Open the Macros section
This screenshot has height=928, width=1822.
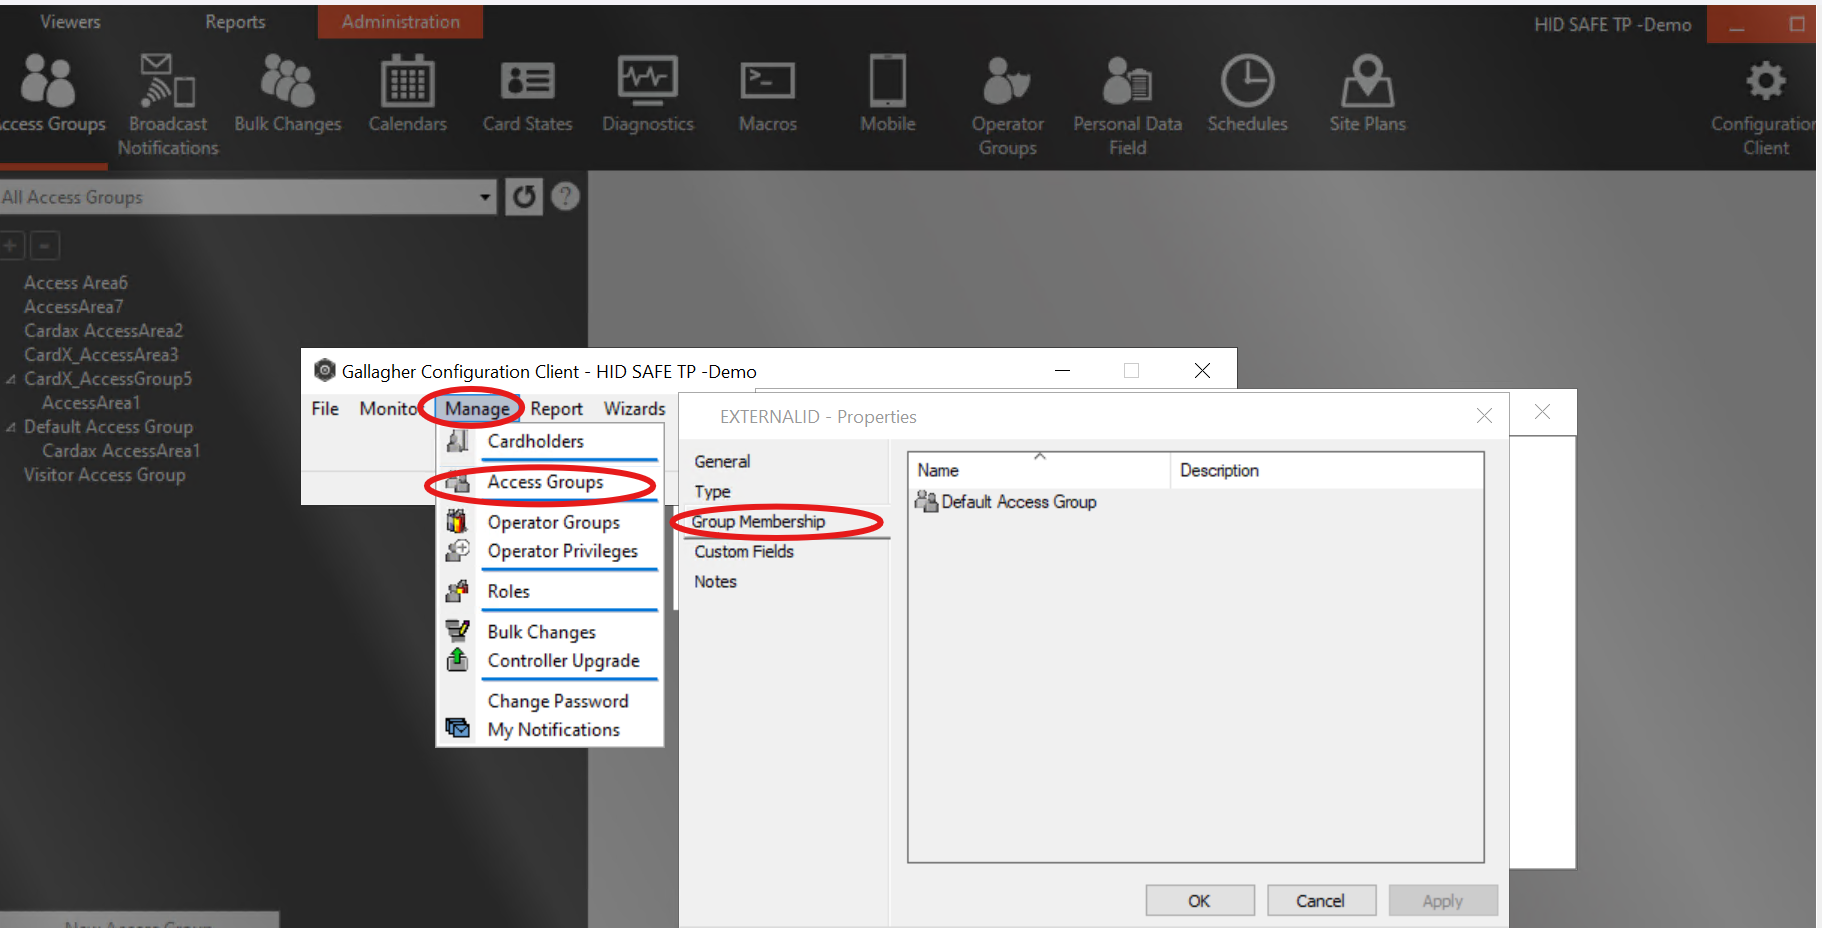tap(768, 95)
